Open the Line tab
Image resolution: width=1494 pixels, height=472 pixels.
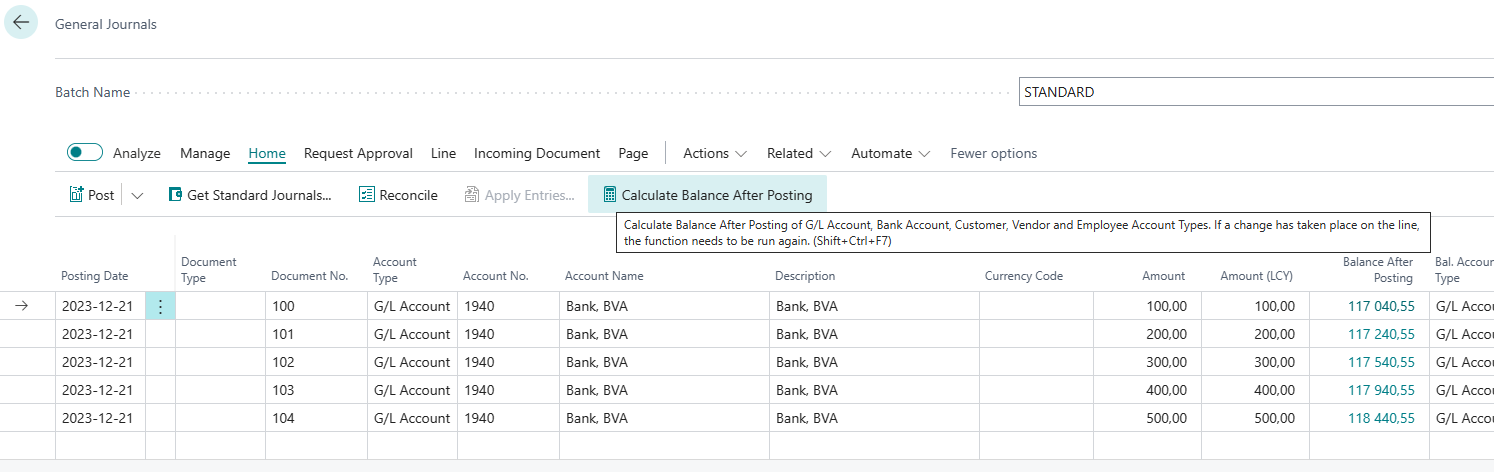pyautogui.click(x=443, y=153)
